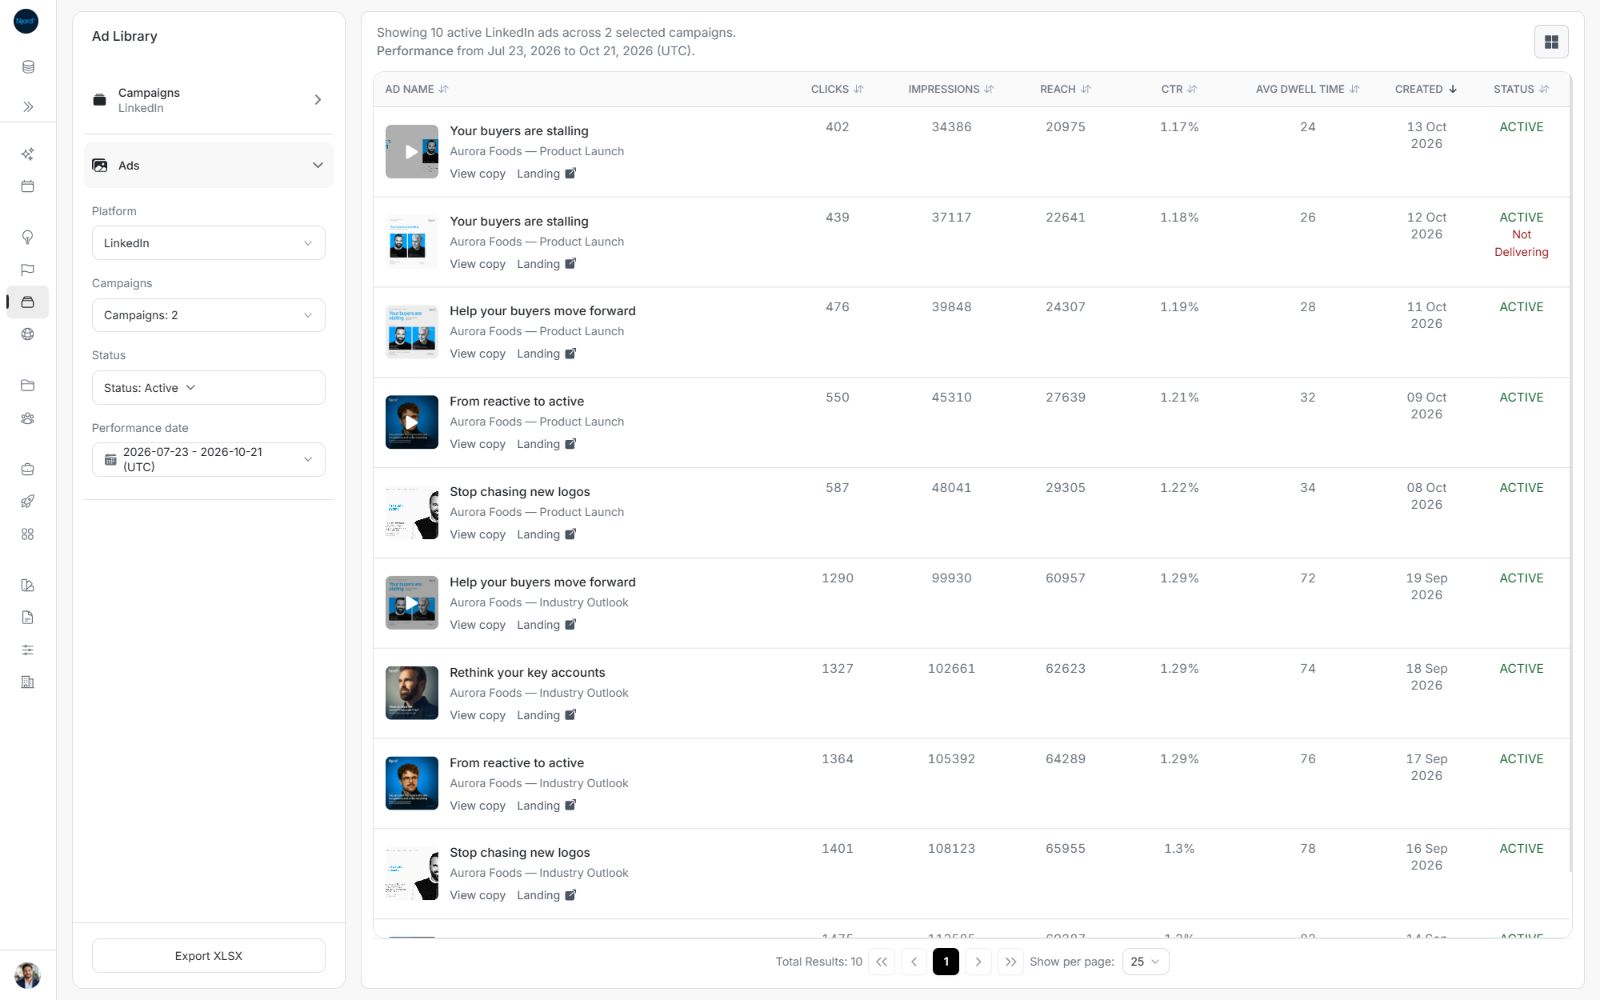Go to first page of results

coord(881,962)
